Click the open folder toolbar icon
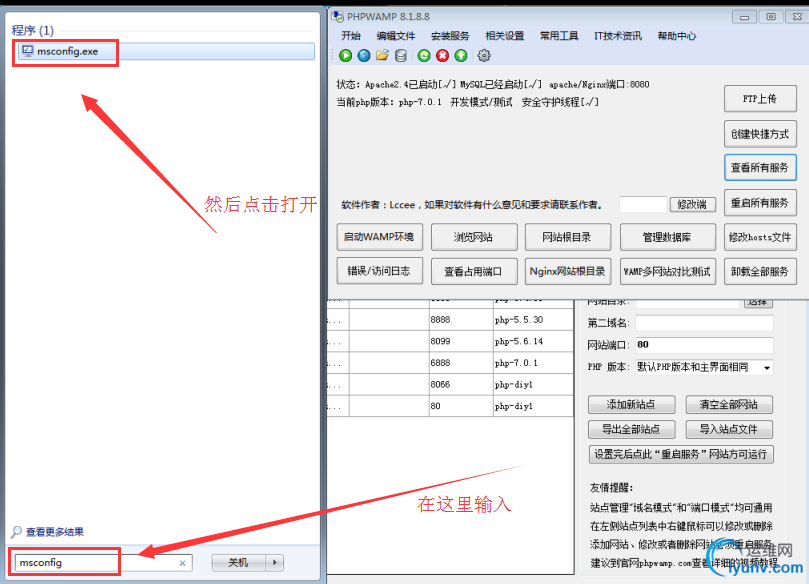Image resolution: width=809 pixels, height=584 pixels. pos(382,55)
